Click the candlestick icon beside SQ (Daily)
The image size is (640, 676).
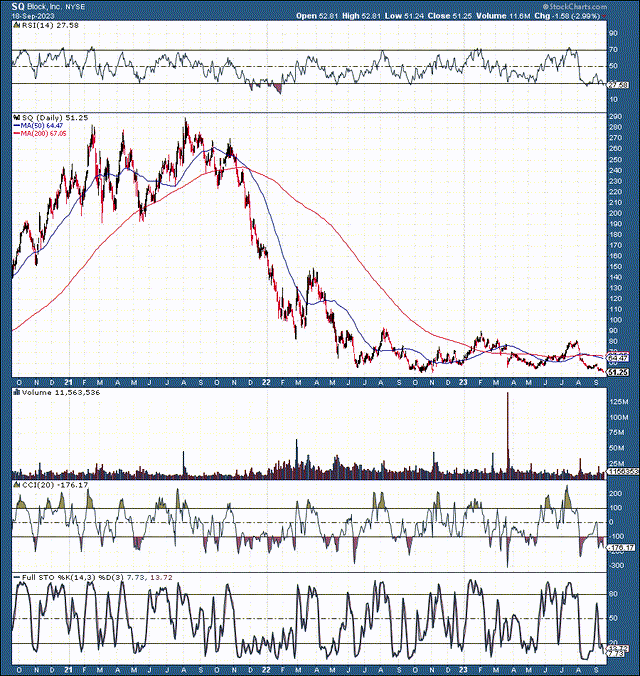(17, 117)
